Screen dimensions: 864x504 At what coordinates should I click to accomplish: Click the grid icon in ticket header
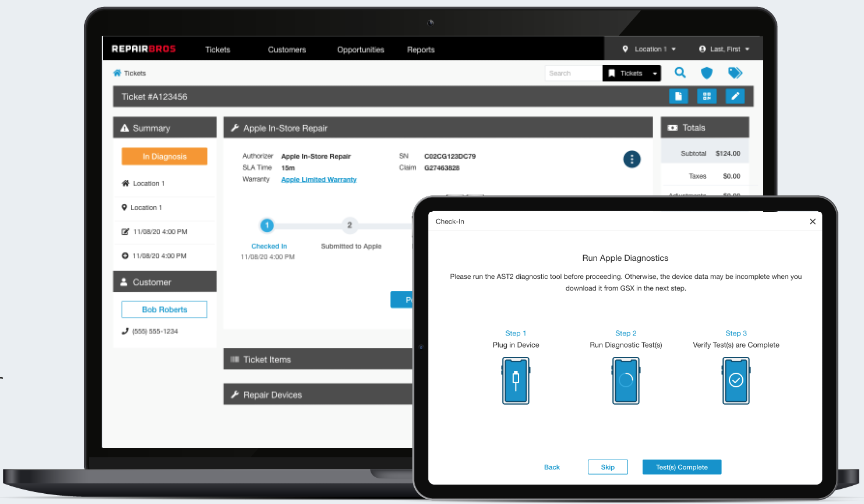[706, 96]
